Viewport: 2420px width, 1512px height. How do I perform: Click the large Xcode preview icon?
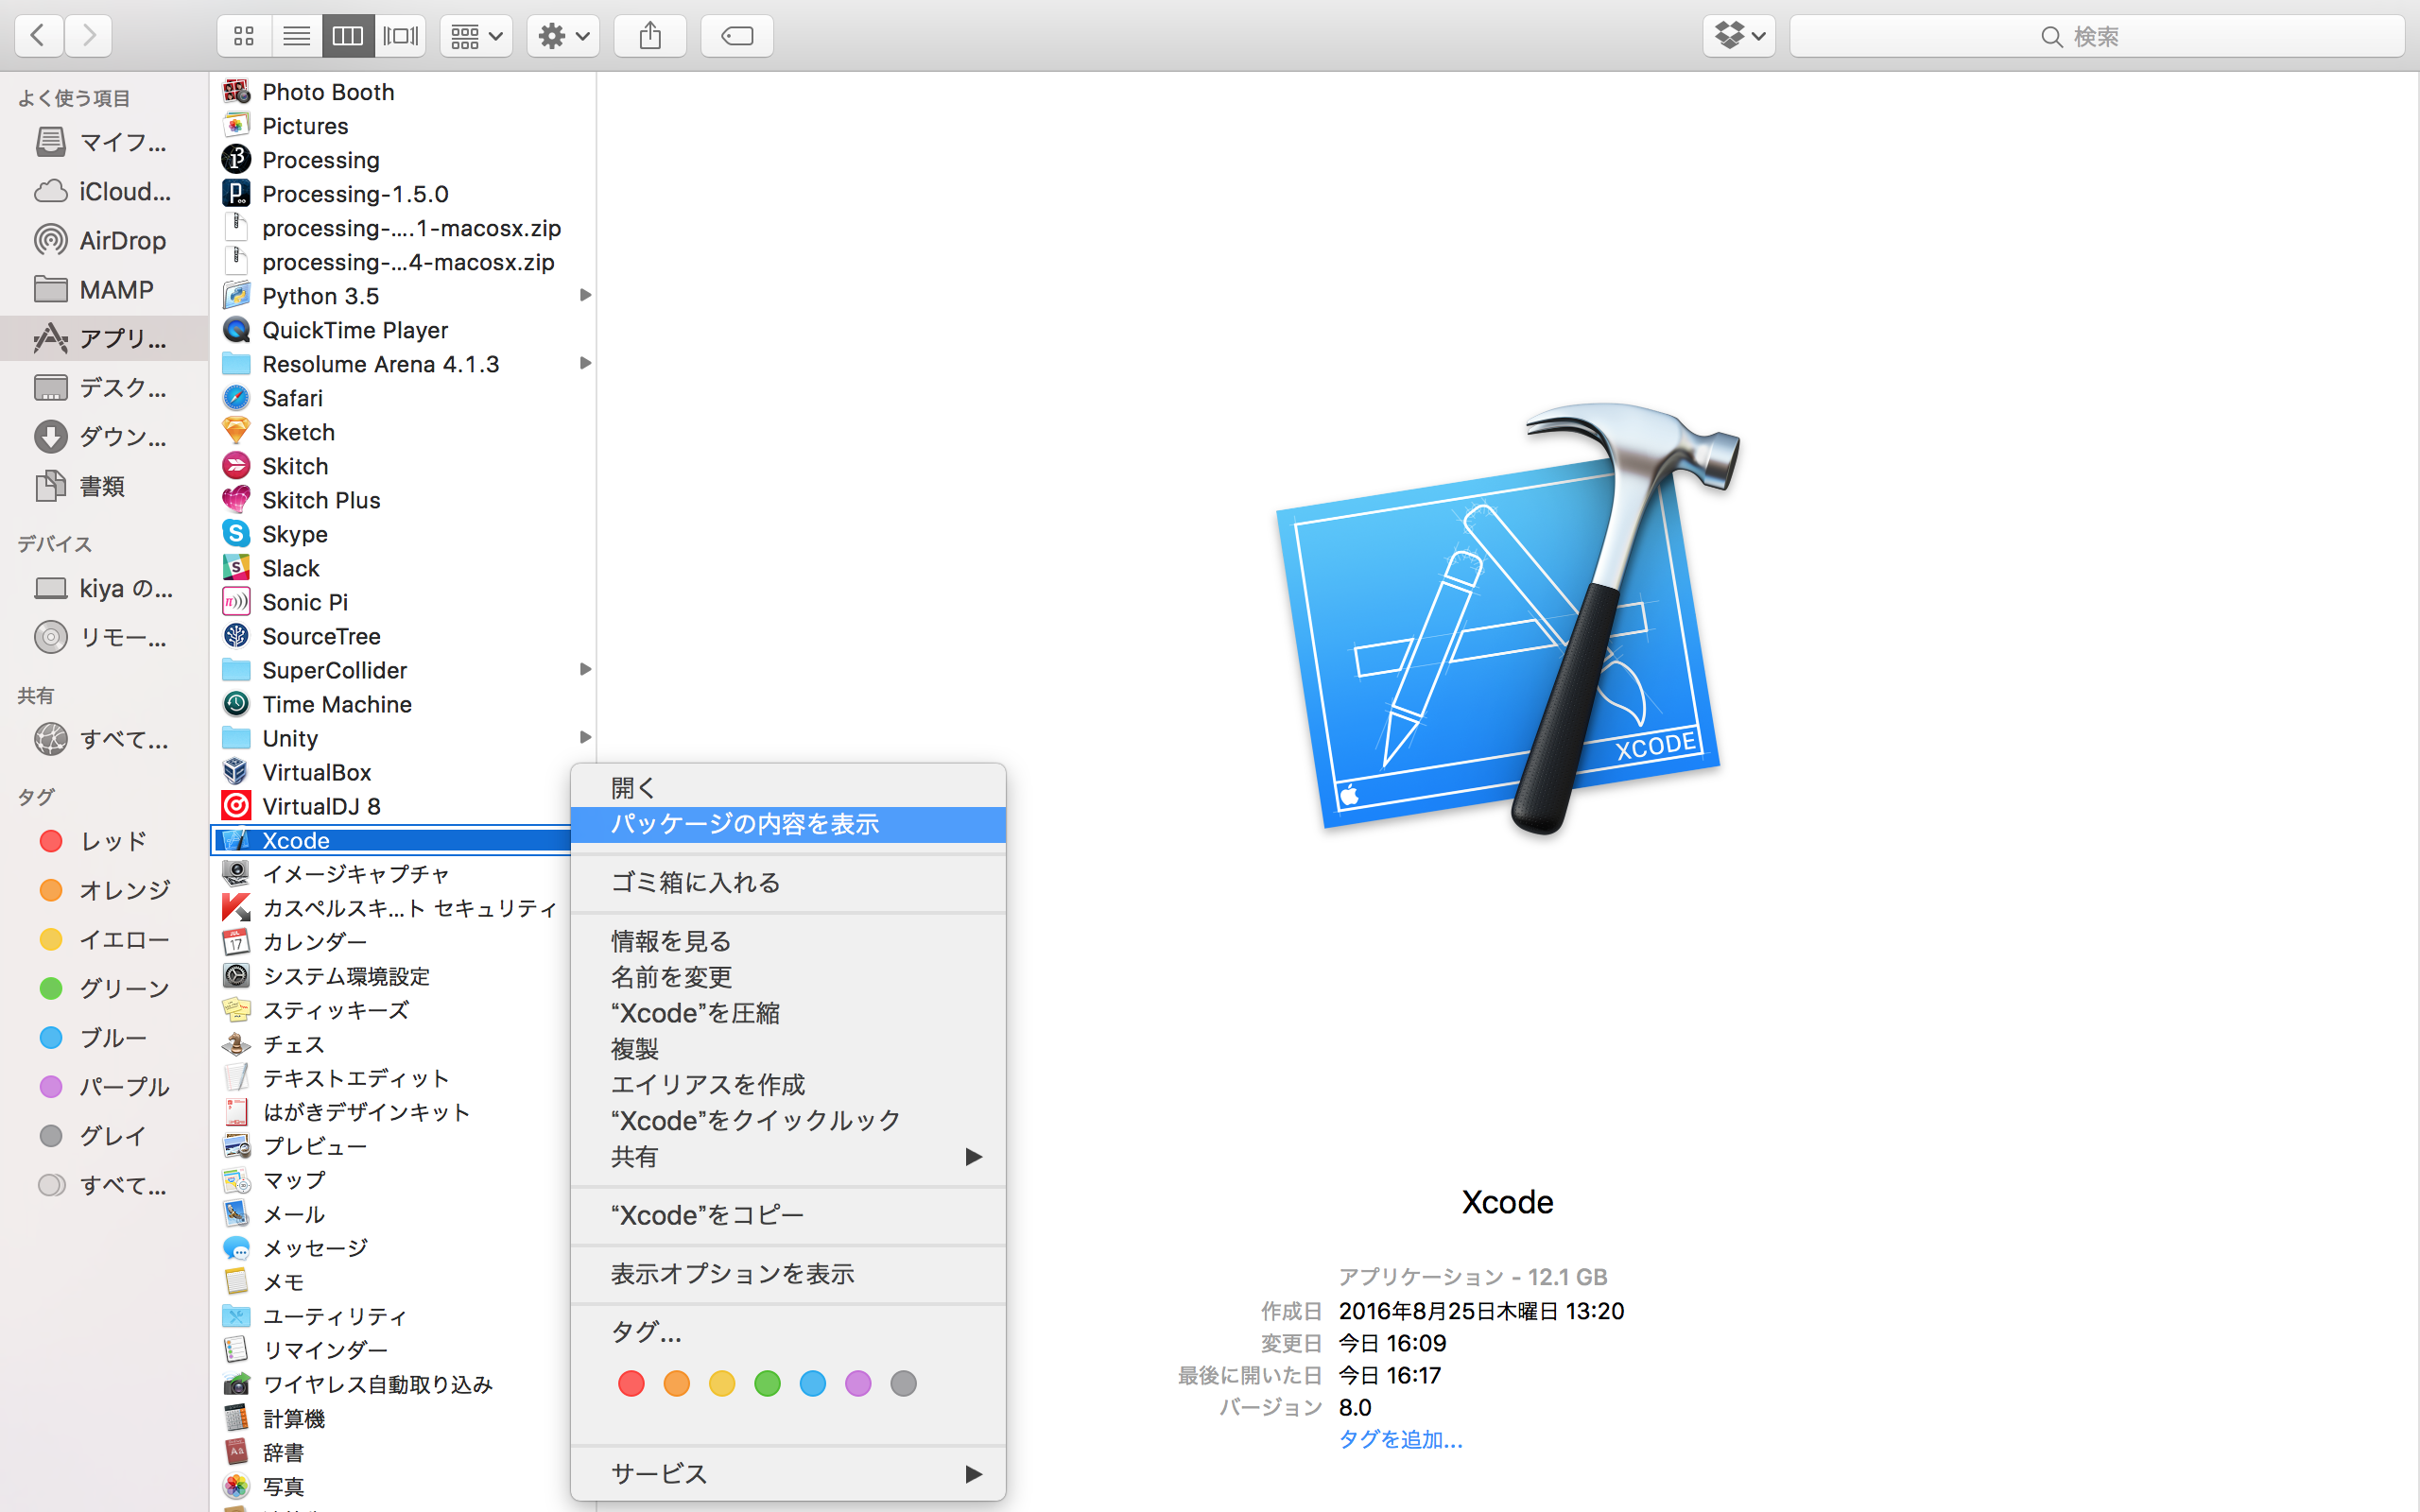click(1508, 619)
